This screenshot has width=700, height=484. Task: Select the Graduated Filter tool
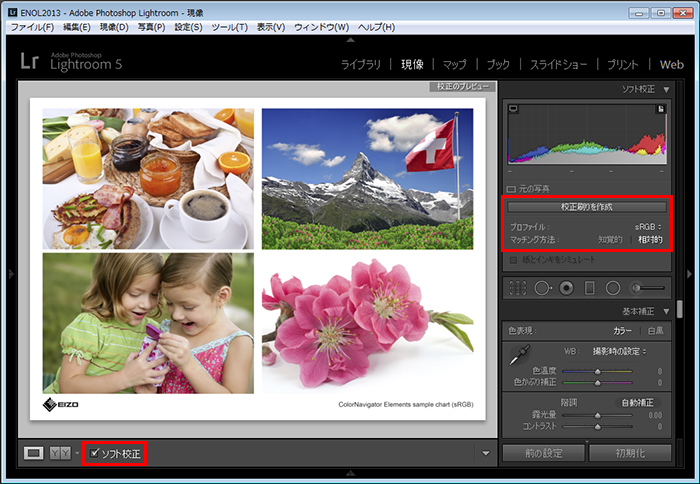coord(590,288)
